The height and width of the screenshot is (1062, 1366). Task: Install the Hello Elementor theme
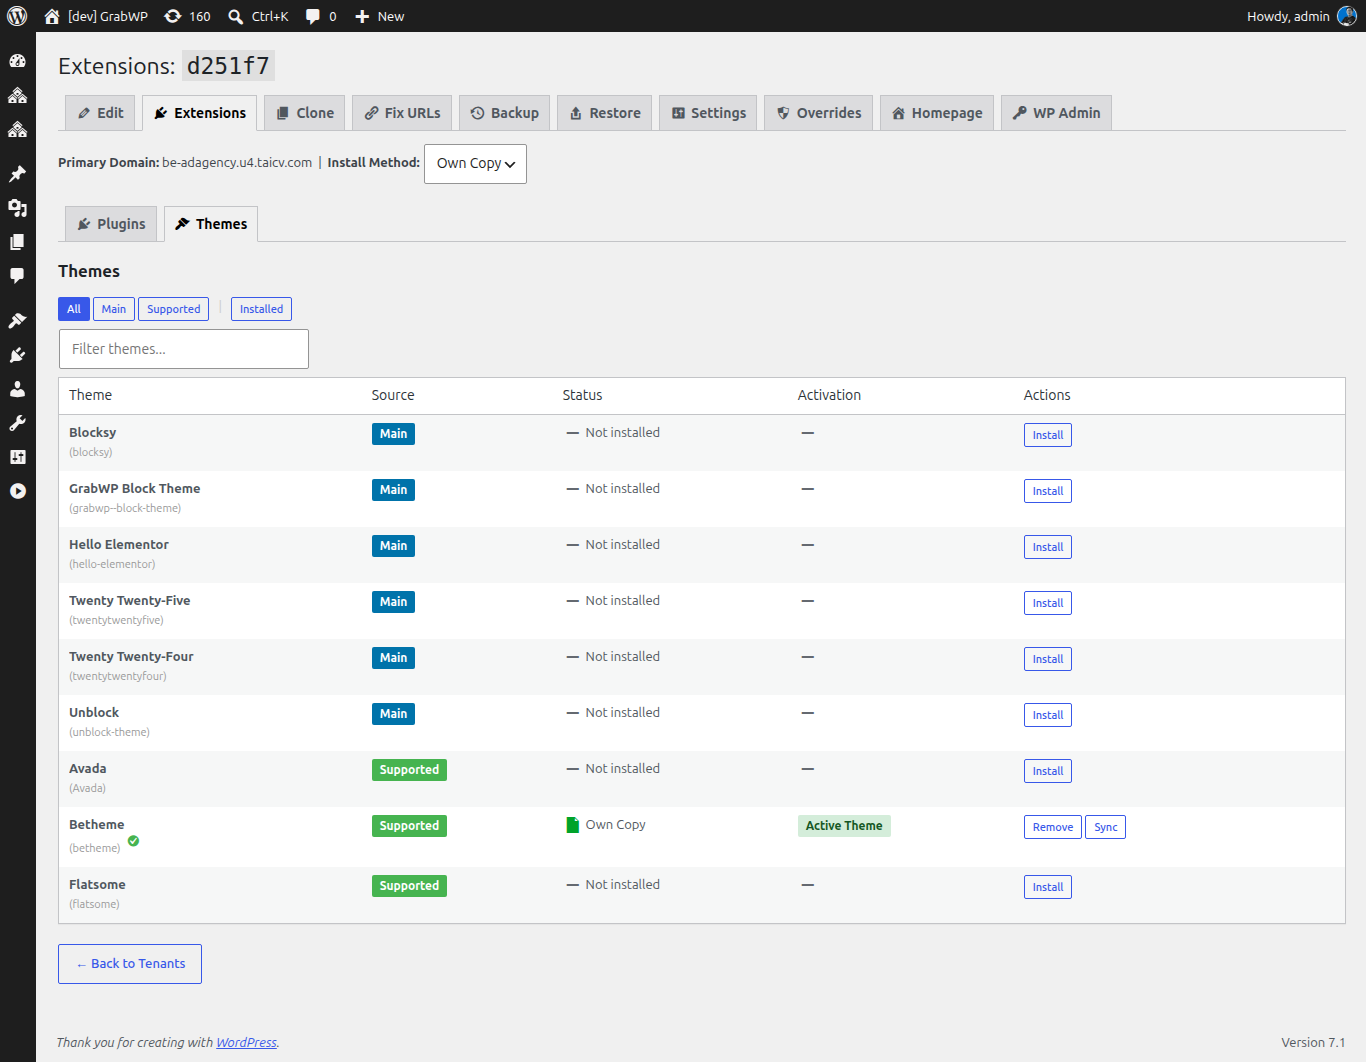[x=1048, y=547]
